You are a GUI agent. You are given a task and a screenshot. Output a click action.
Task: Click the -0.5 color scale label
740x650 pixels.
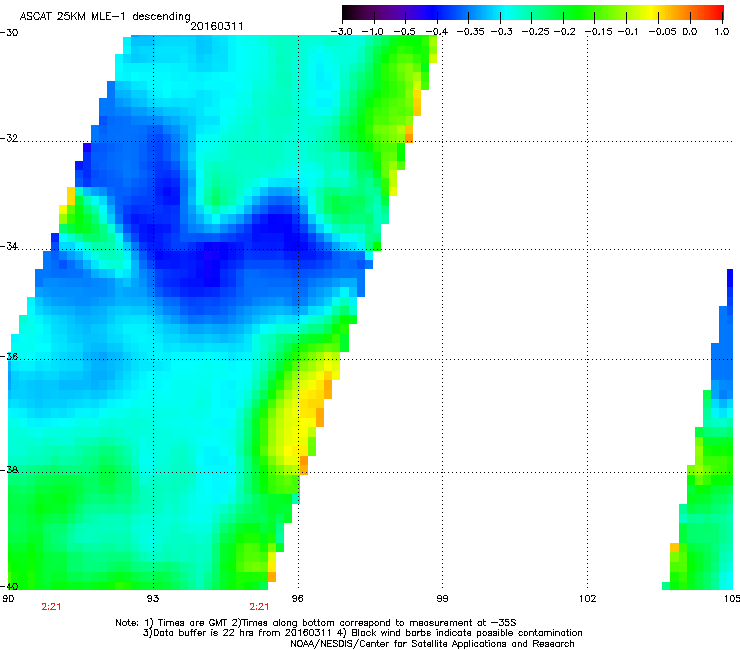pos(404,32)
